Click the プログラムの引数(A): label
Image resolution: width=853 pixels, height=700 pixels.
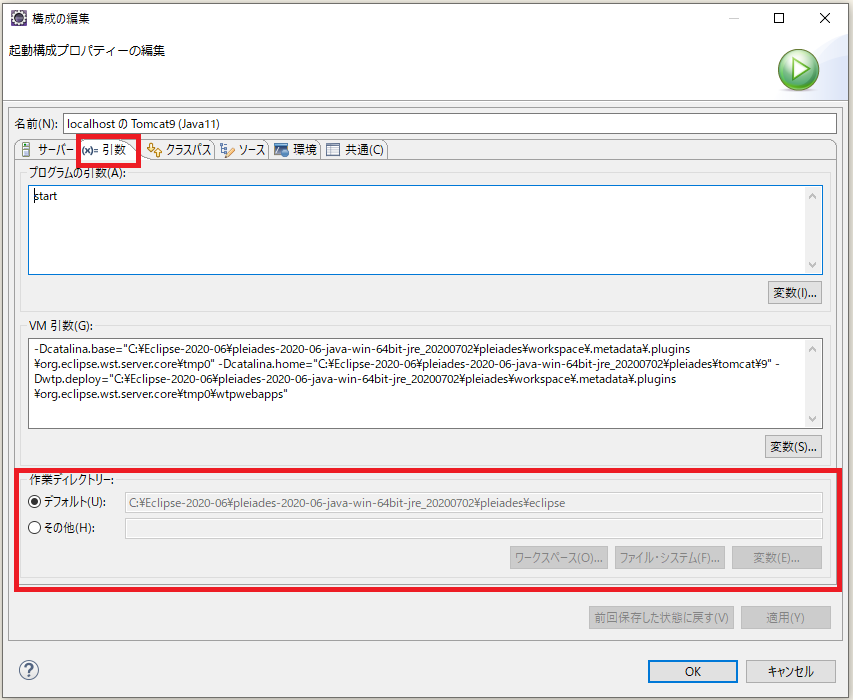point(77,172)
